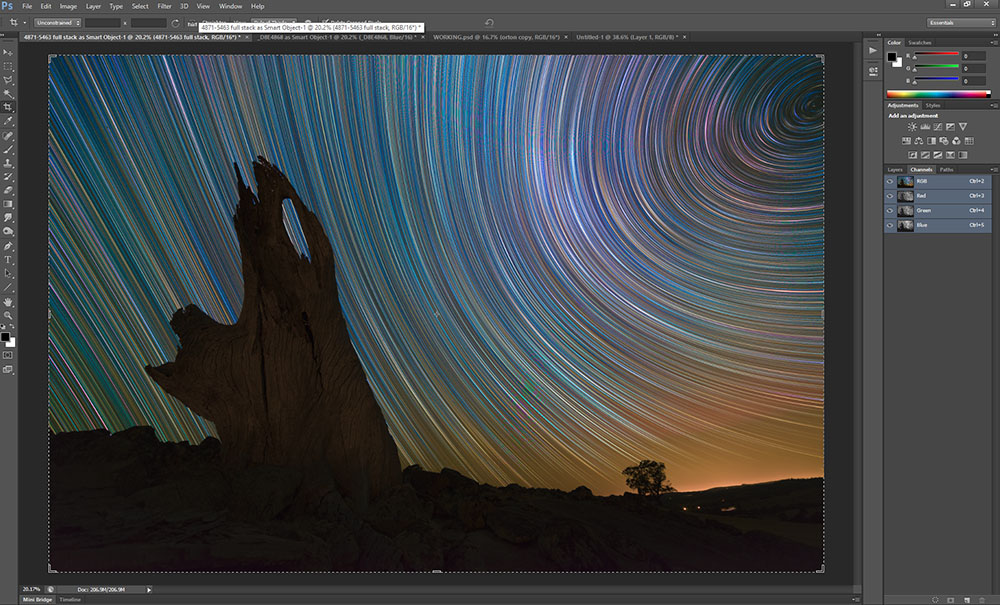
Task: Select the Path Selection tool
Action: [8, 273]
